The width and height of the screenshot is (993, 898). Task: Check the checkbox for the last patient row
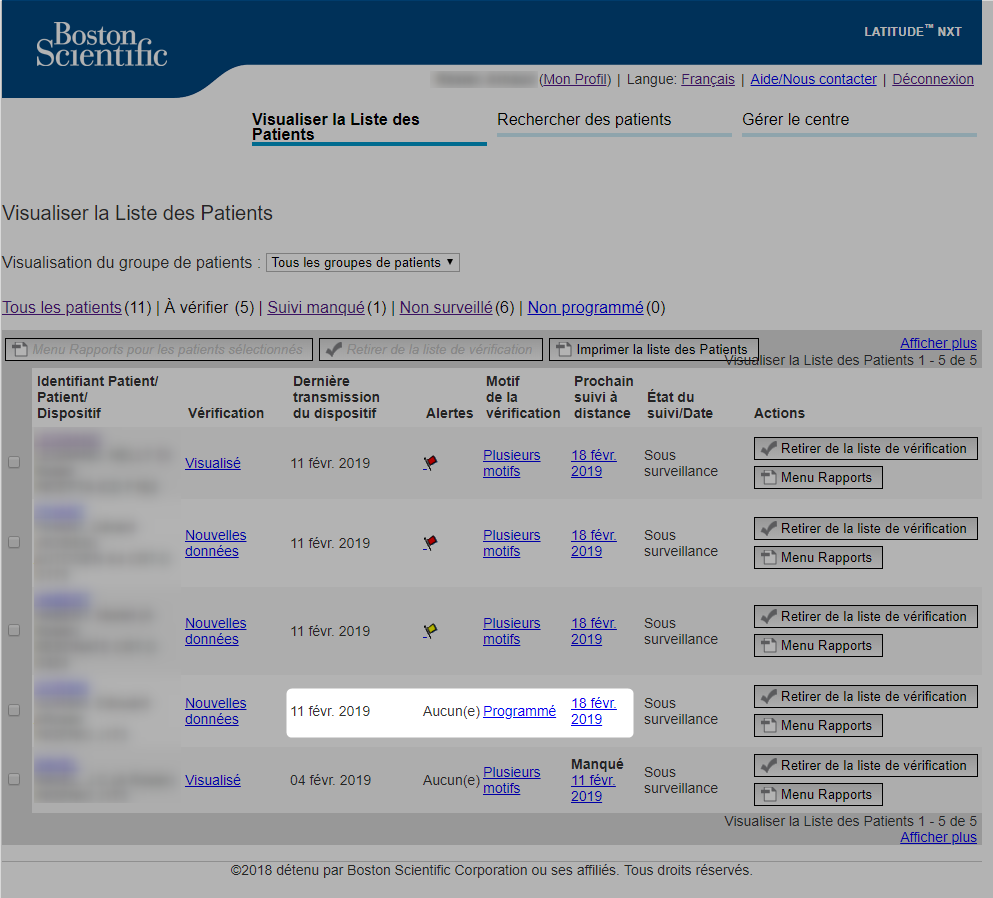[14, 779]
